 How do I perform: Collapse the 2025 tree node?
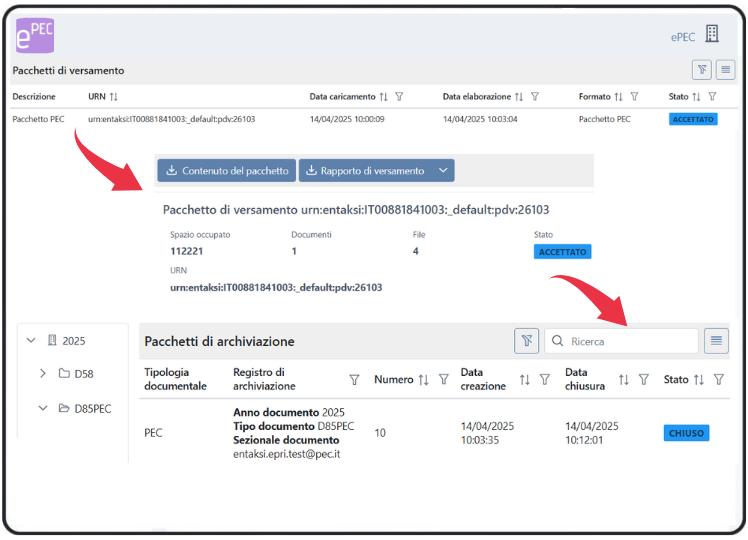point(31,341)
